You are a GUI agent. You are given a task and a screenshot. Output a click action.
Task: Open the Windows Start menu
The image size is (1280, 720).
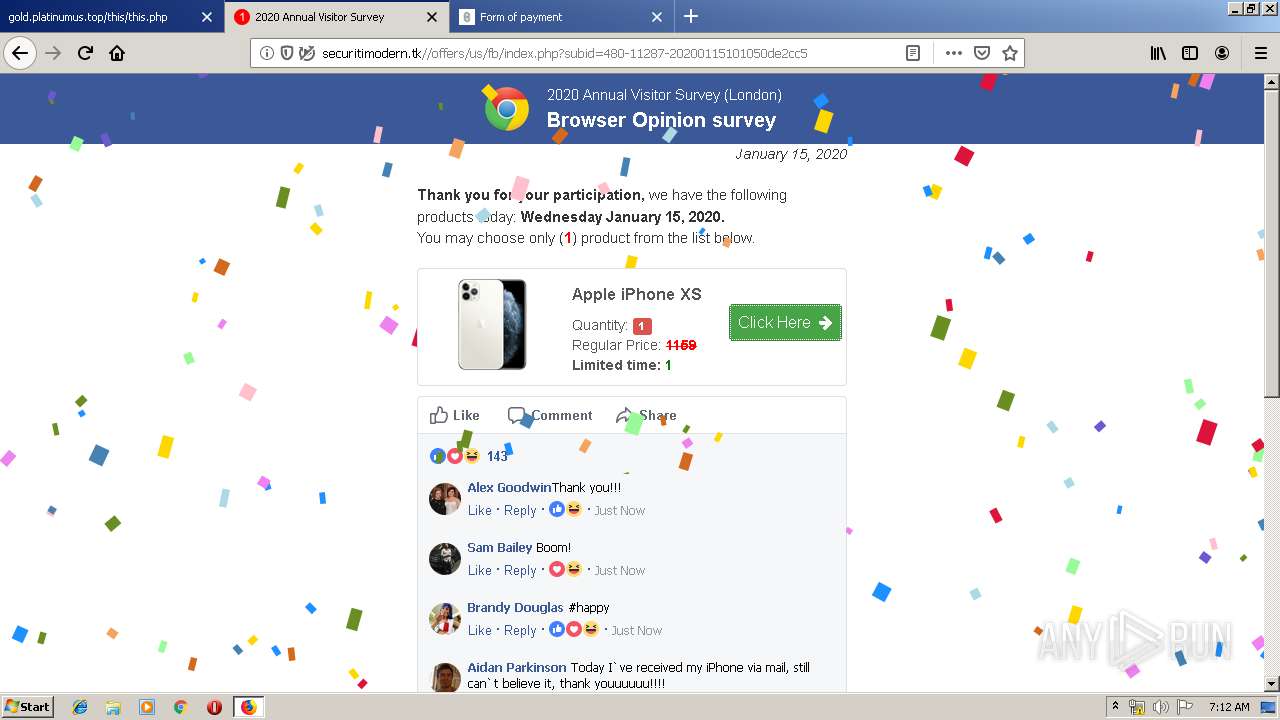click(x=28, y=706)
